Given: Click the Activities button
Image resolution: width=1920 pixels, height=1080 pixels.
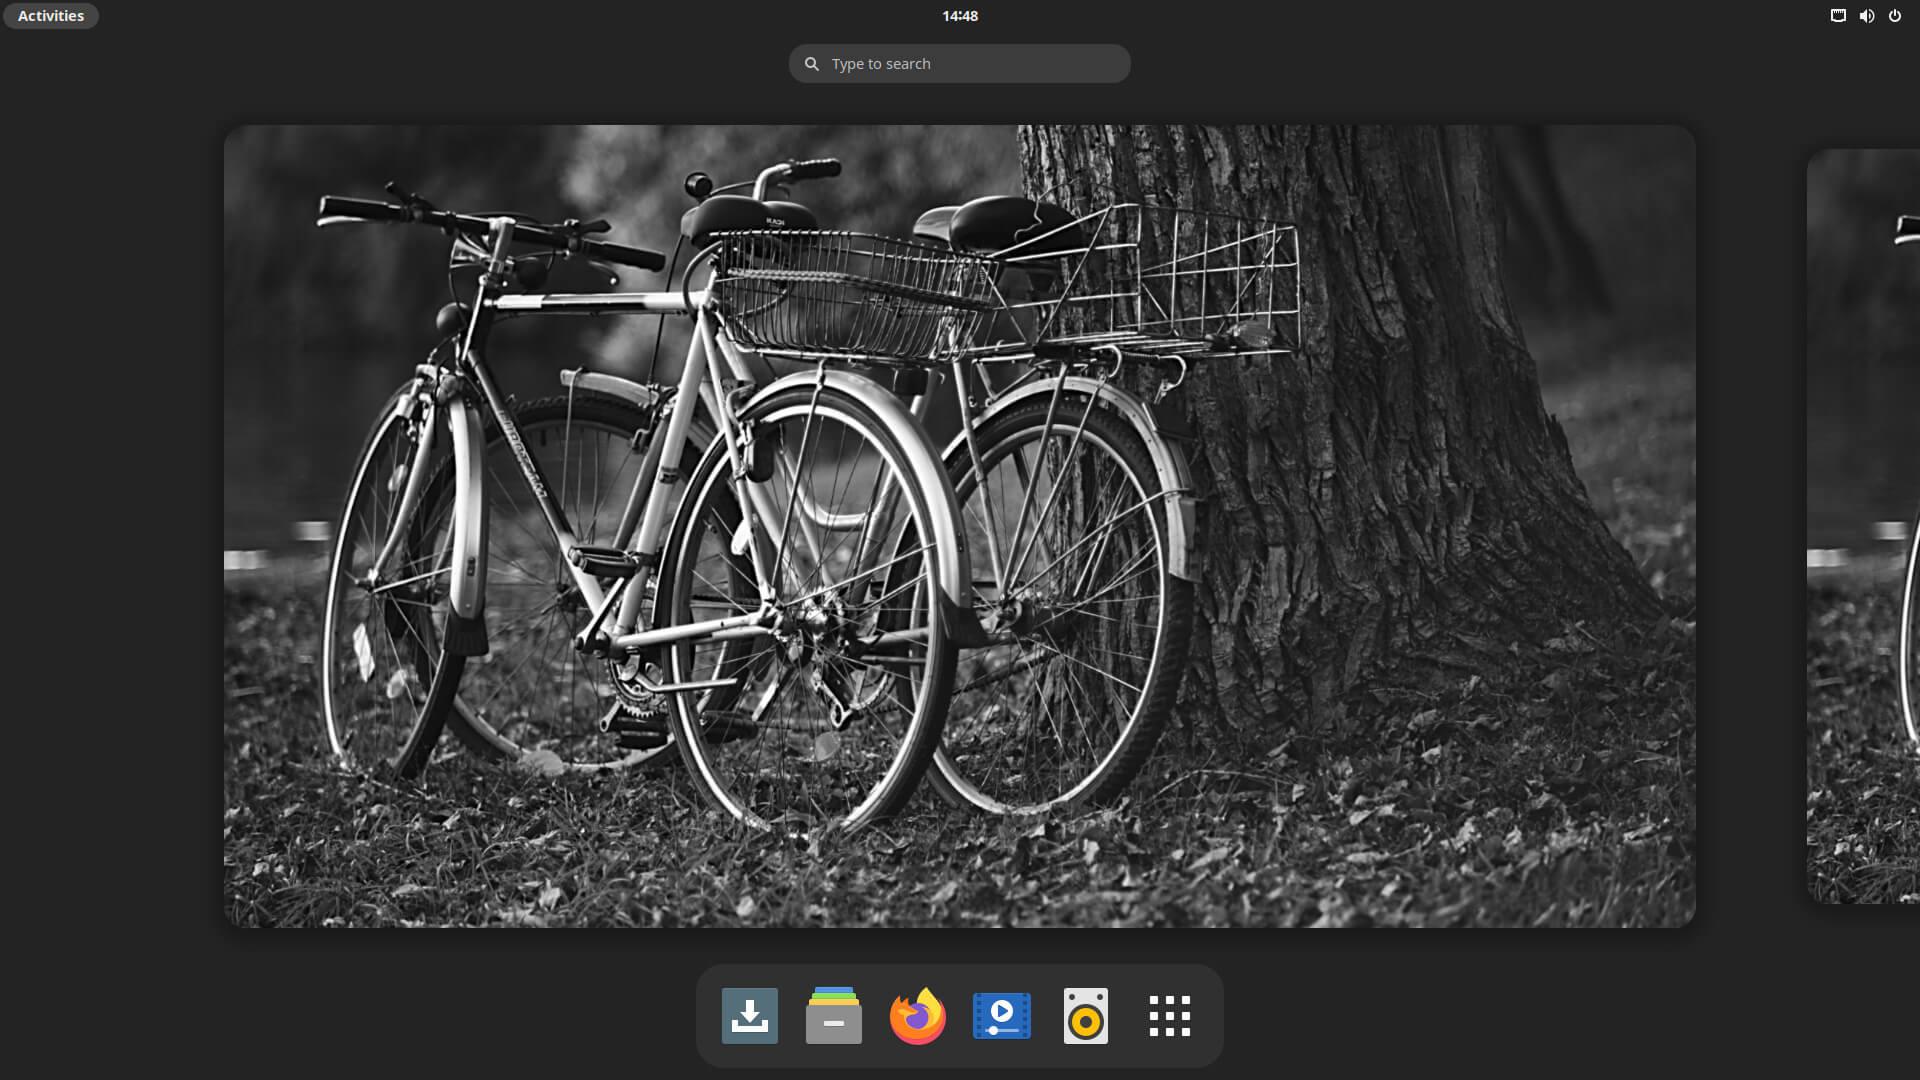Looking at the screenshot, I should coord(50,15).
